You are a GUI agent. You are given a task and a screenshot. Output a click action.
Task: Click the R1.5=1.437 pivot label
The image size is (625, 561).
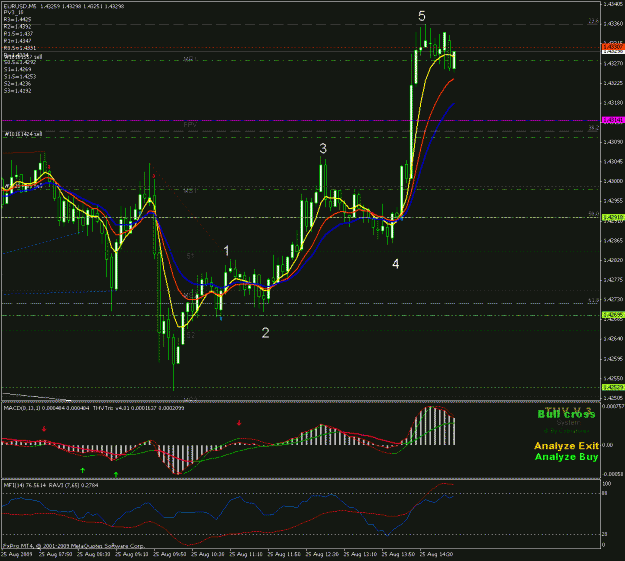[x=18, y=33]
